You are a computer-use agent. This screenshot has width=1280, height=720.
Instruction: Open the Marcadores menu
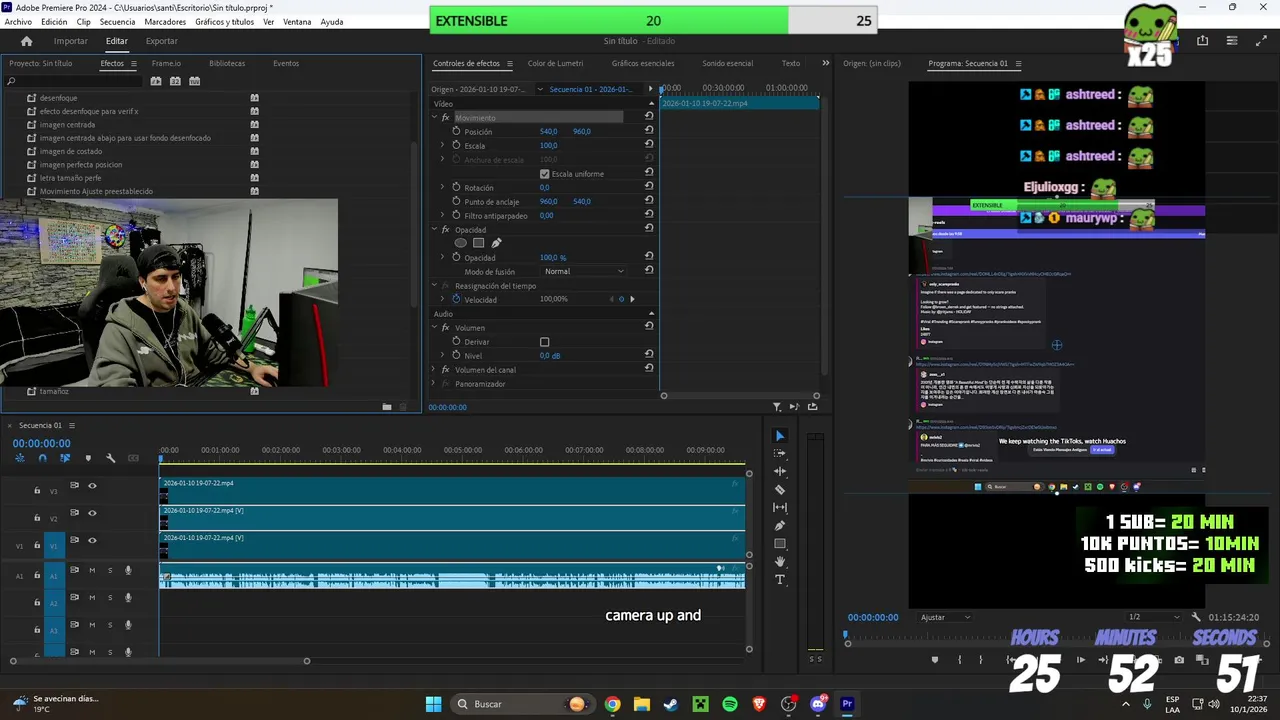(165, 22)
